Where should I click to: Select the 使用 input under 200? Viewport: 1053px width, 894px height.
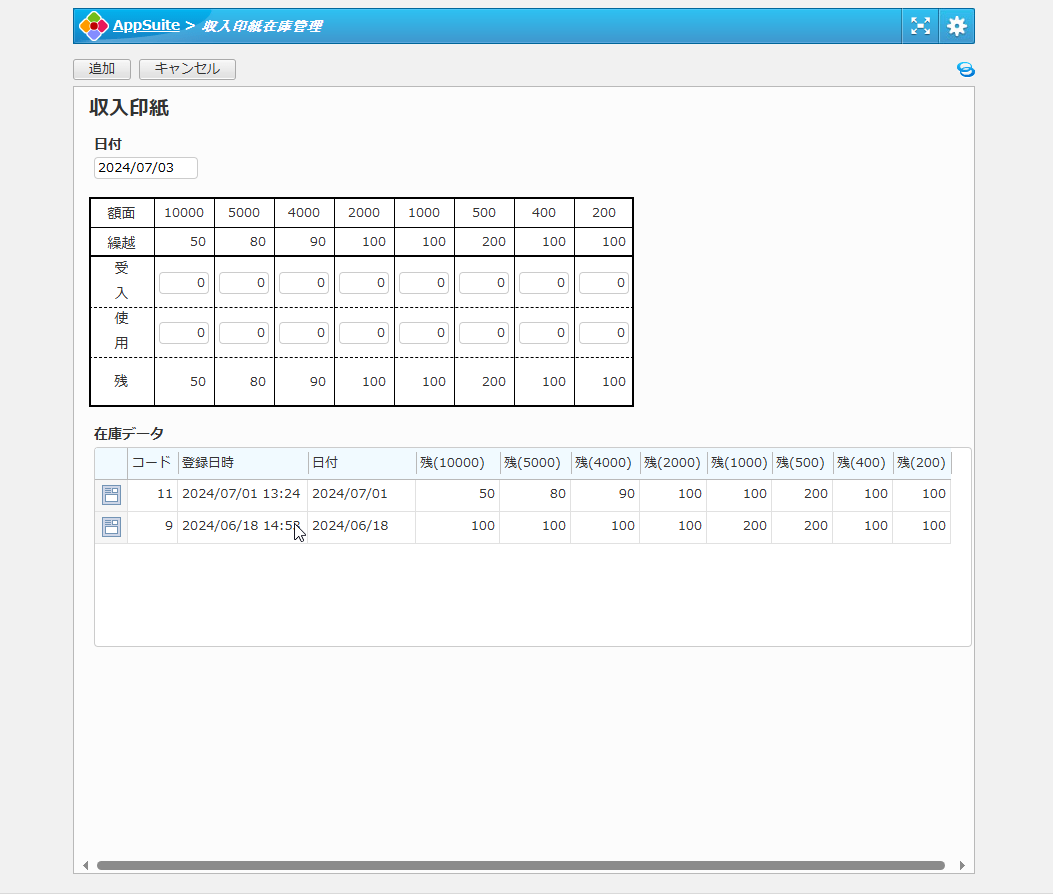point(604,333)
